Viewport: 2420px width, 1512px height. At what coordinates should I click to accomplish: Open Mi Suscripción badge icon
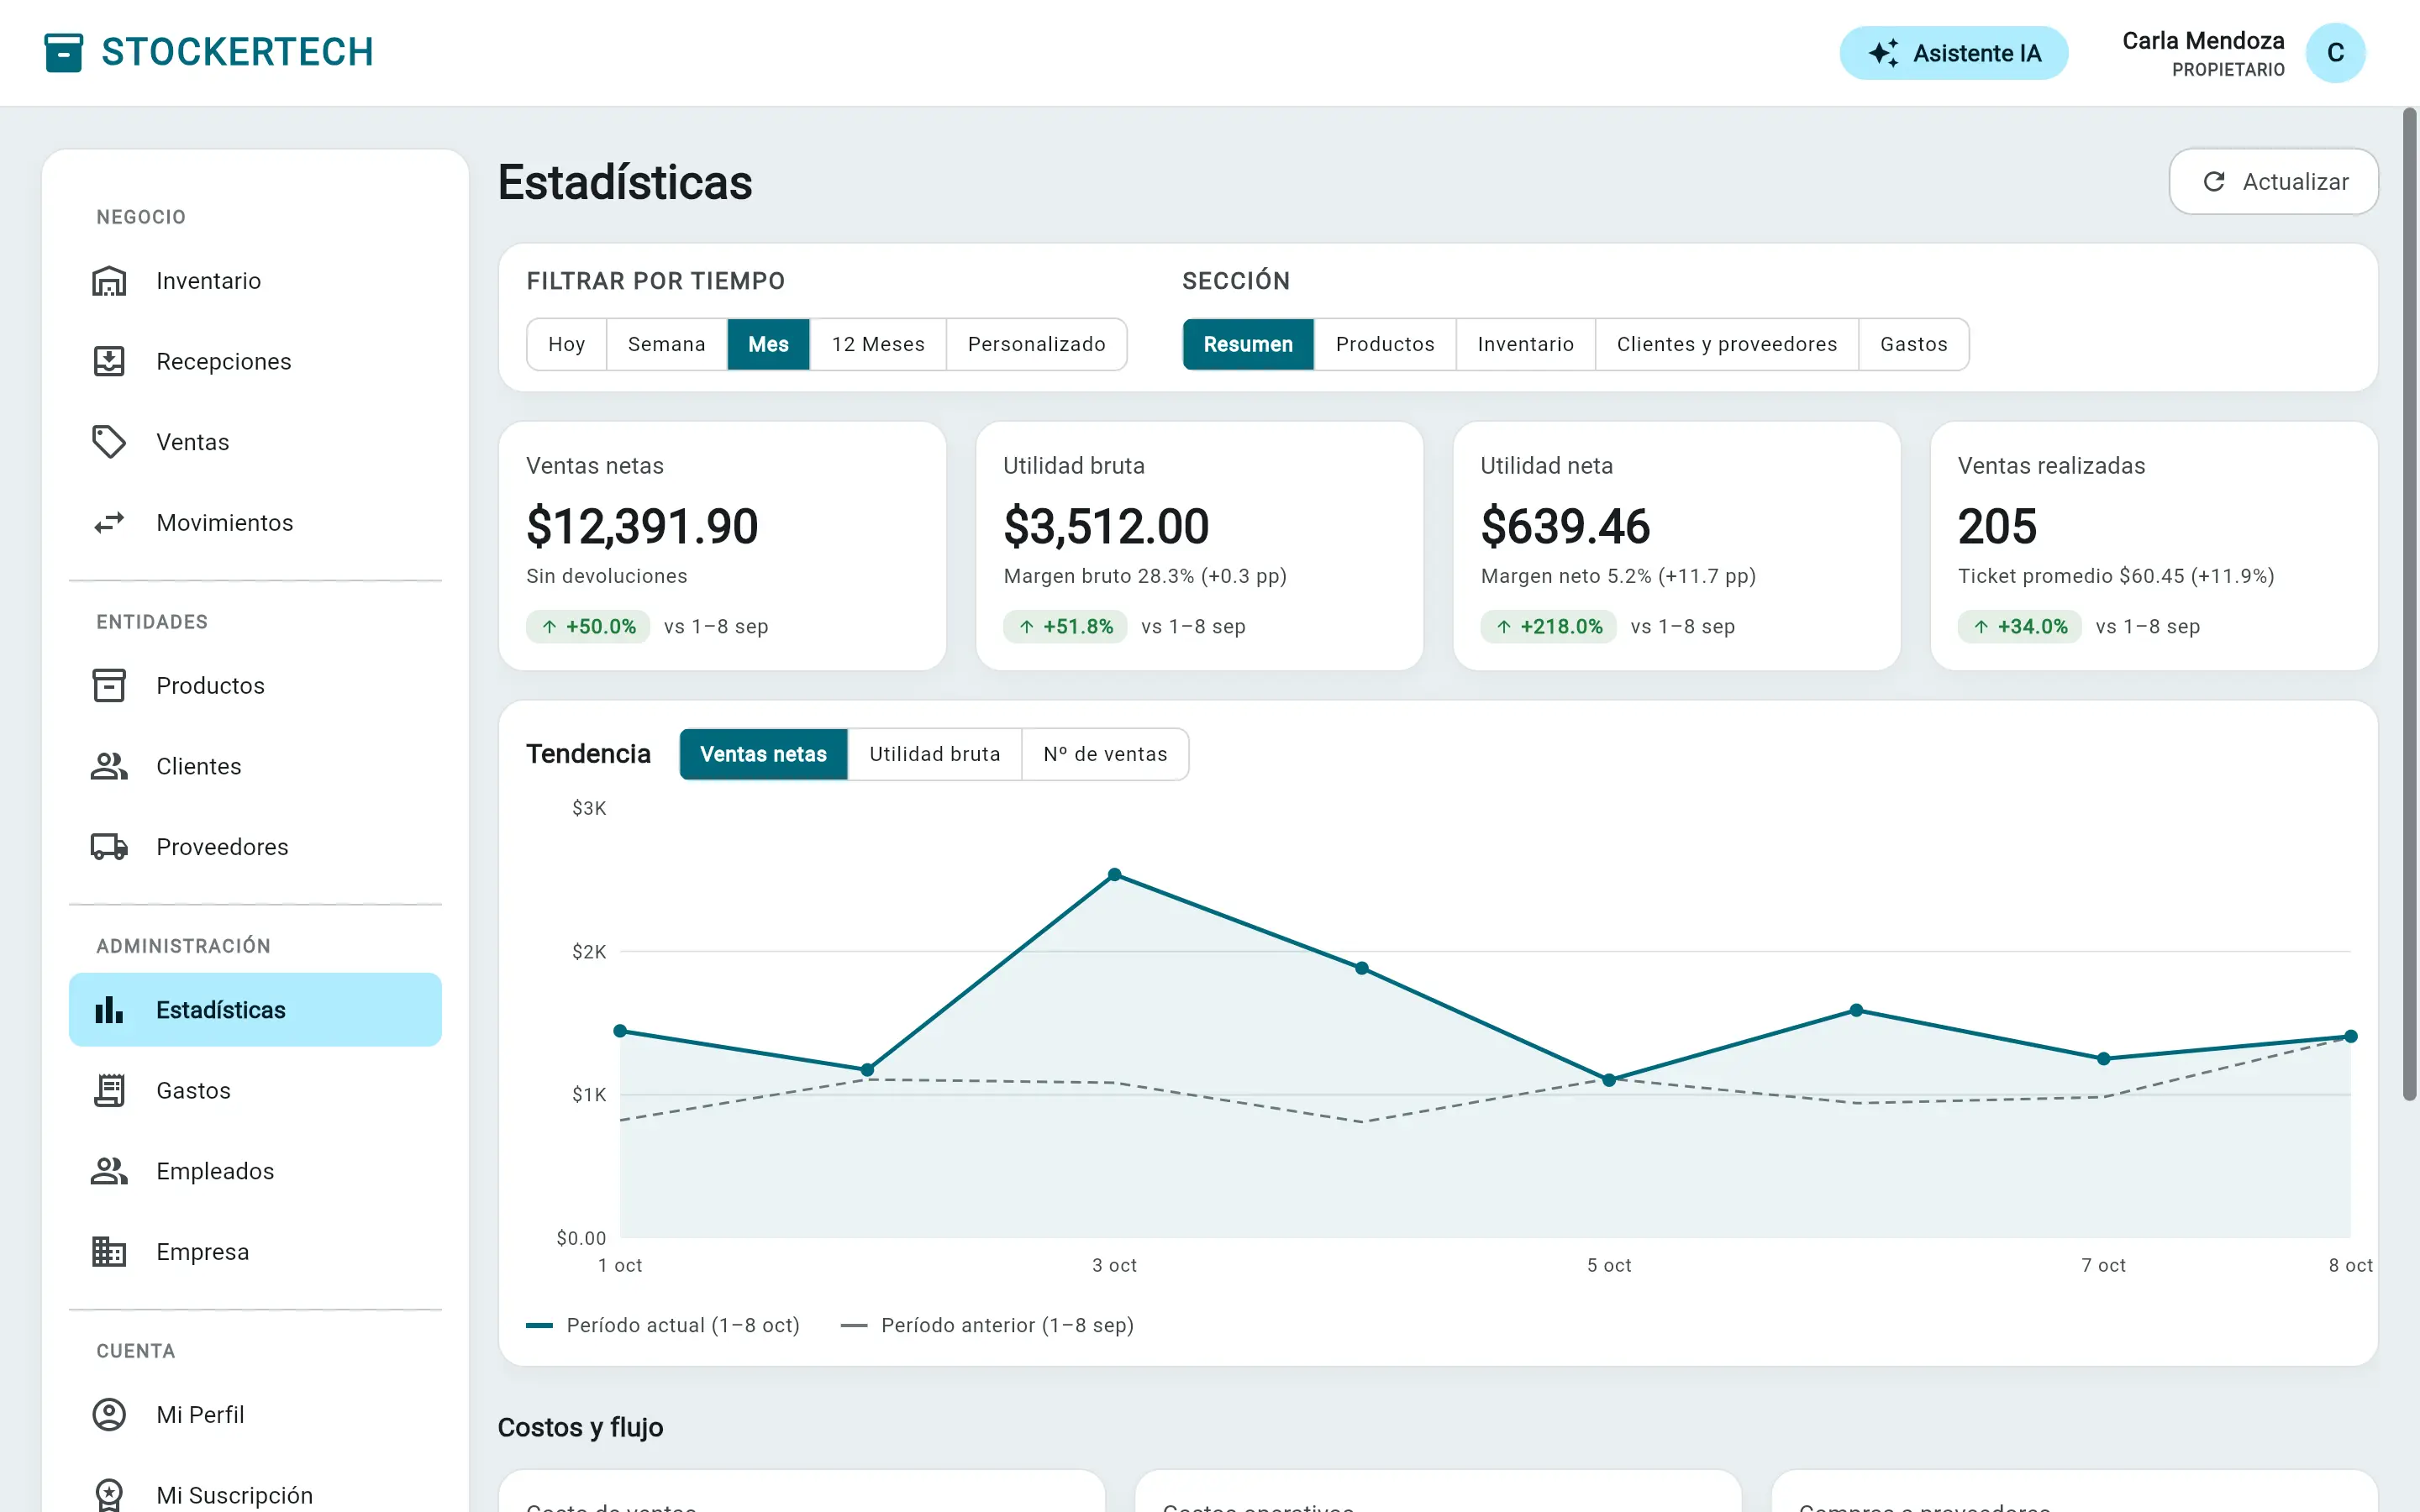109,1495
